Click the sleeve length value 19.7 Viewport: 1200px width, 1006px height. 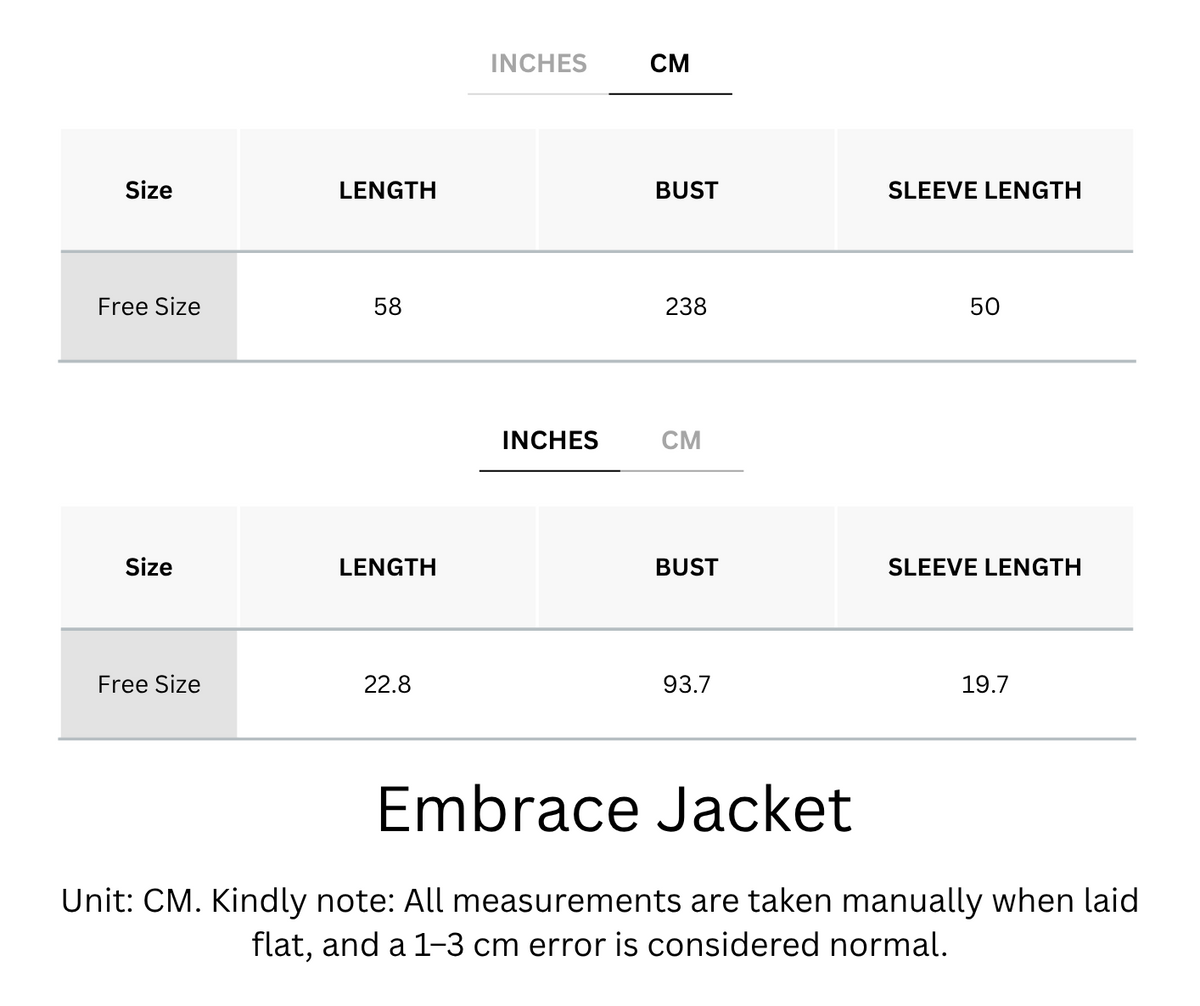pyautogui.click(x=984, y=684)
